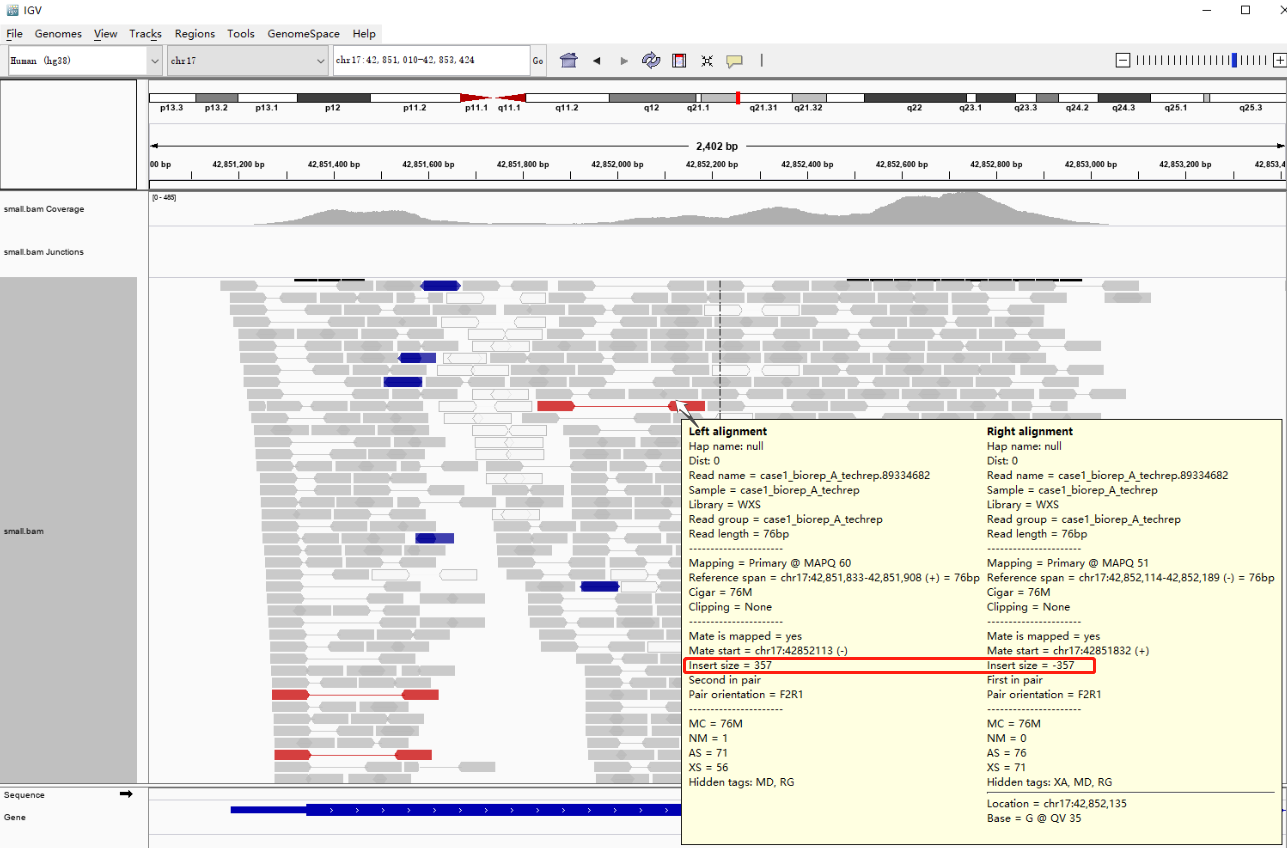1287x848 pixels.
Task: Click the q24.3 cytoband
Action: 1124,98
